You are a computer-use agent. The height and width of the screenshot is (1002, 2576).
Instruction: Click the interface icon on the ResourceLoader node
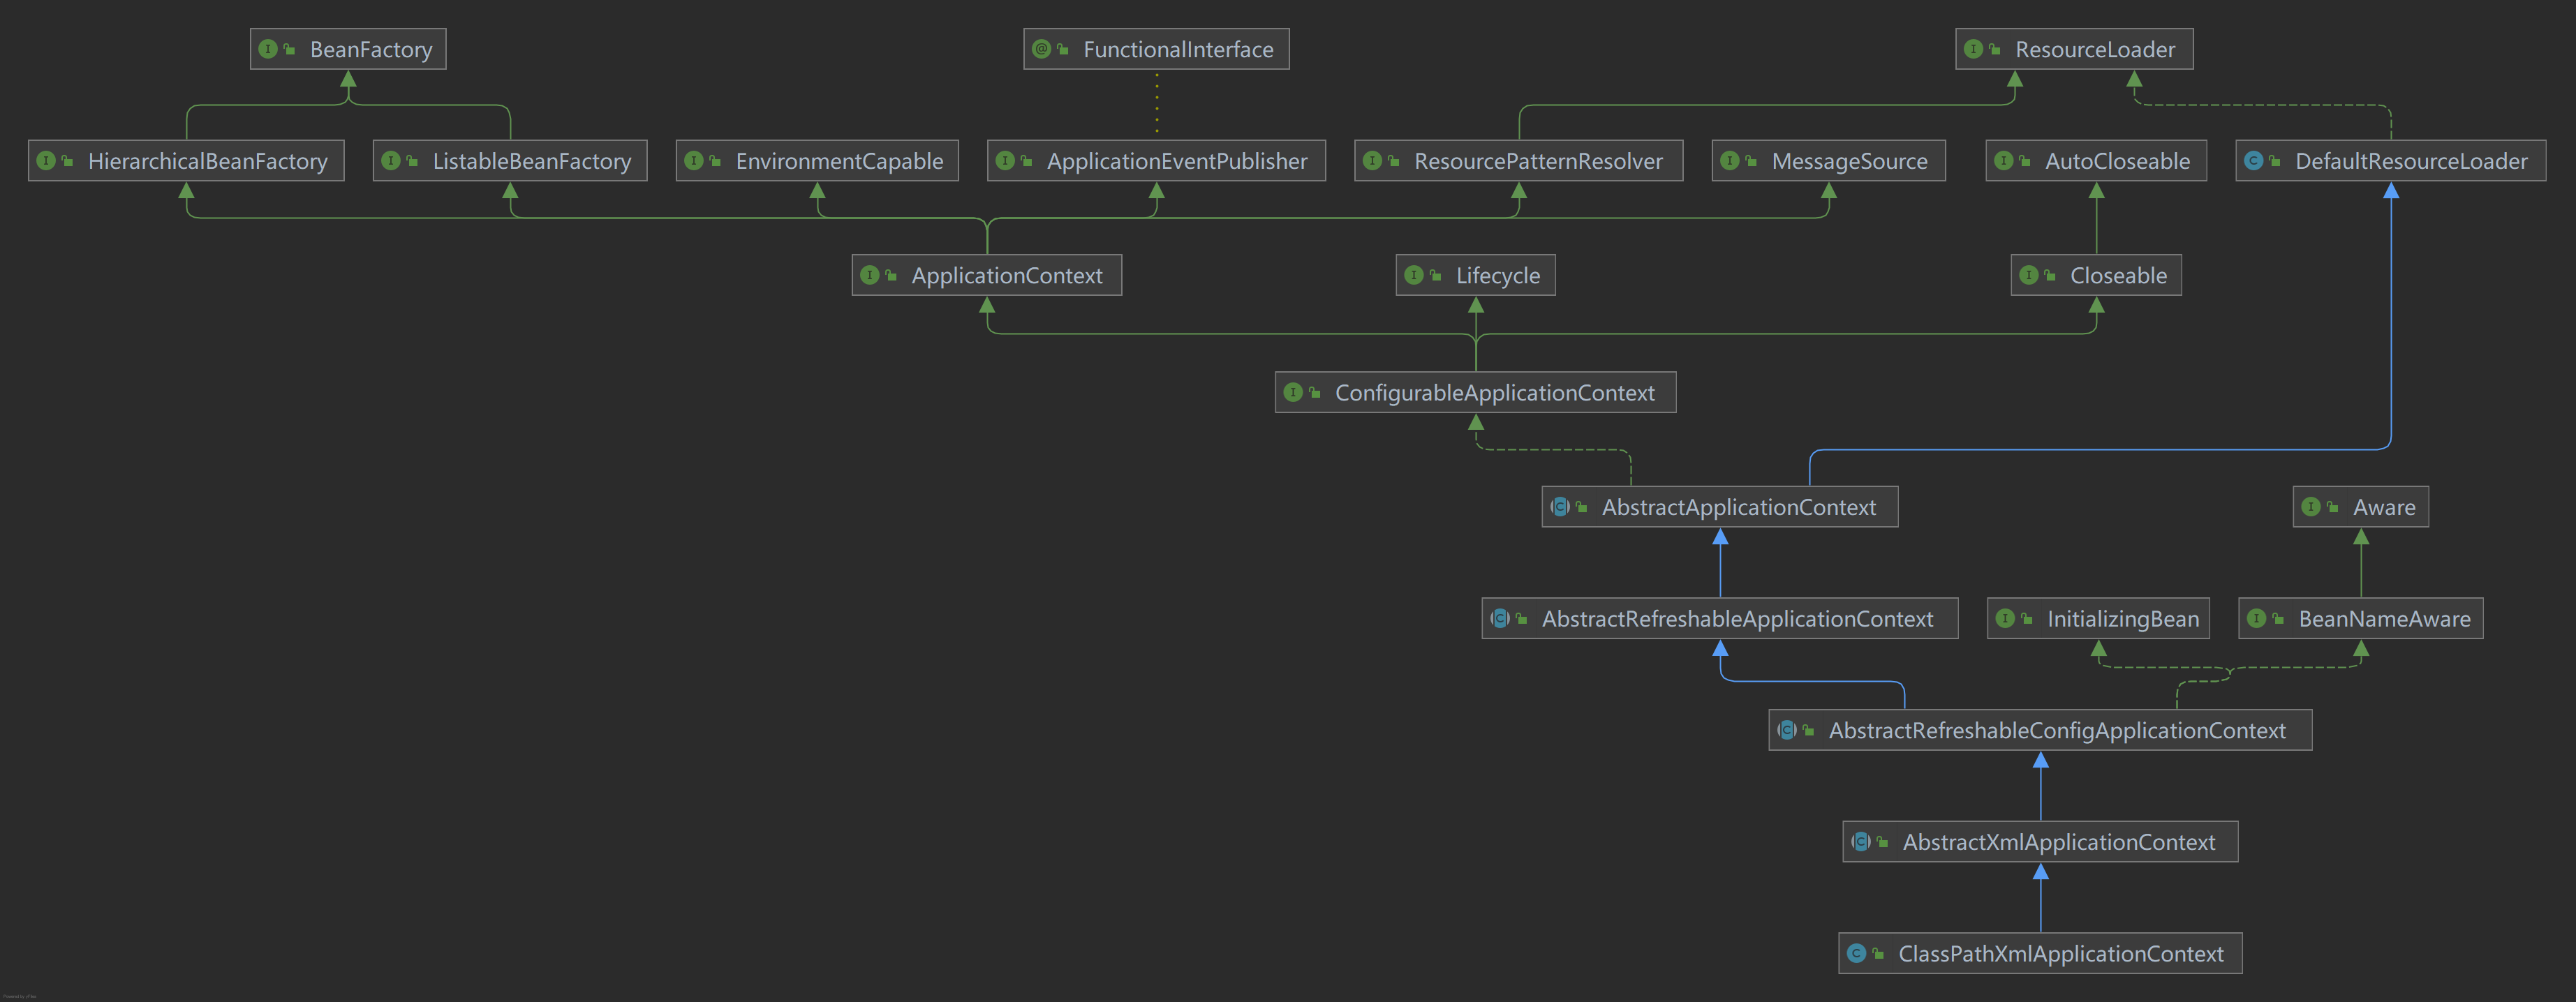(x=1973, y=49)
